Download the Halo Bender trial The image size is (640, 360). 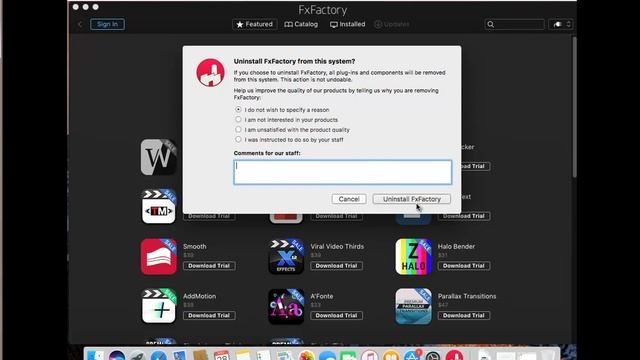coord(464,266)
